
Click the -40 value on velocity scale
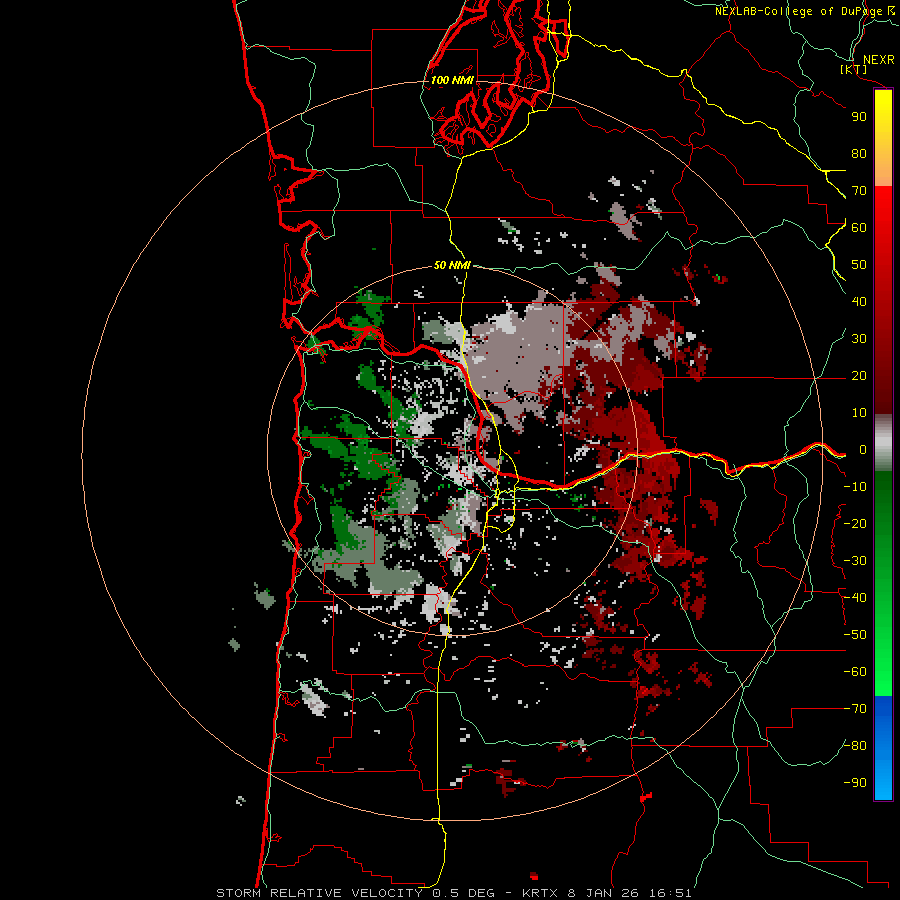(855, 598)
